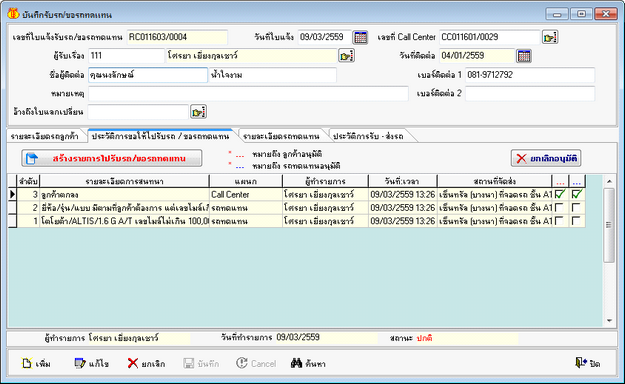Click เบอร์ติดต่อ 1 field 081-9712792
The width and height of the screenshot is (625, 384).
(530, 75)
